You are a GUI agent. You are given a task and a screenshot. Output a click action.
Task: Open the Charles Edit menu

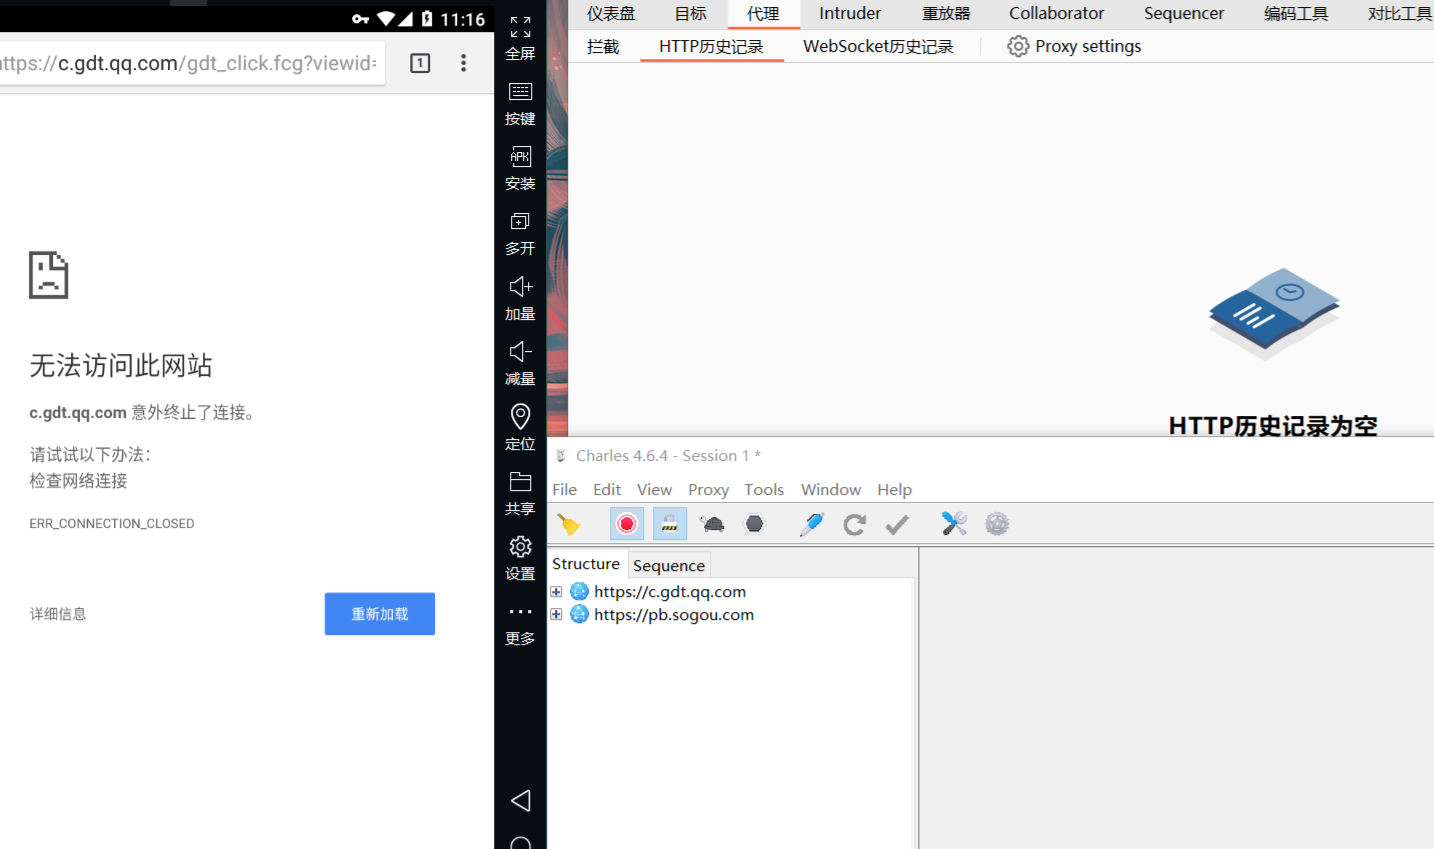607,490
